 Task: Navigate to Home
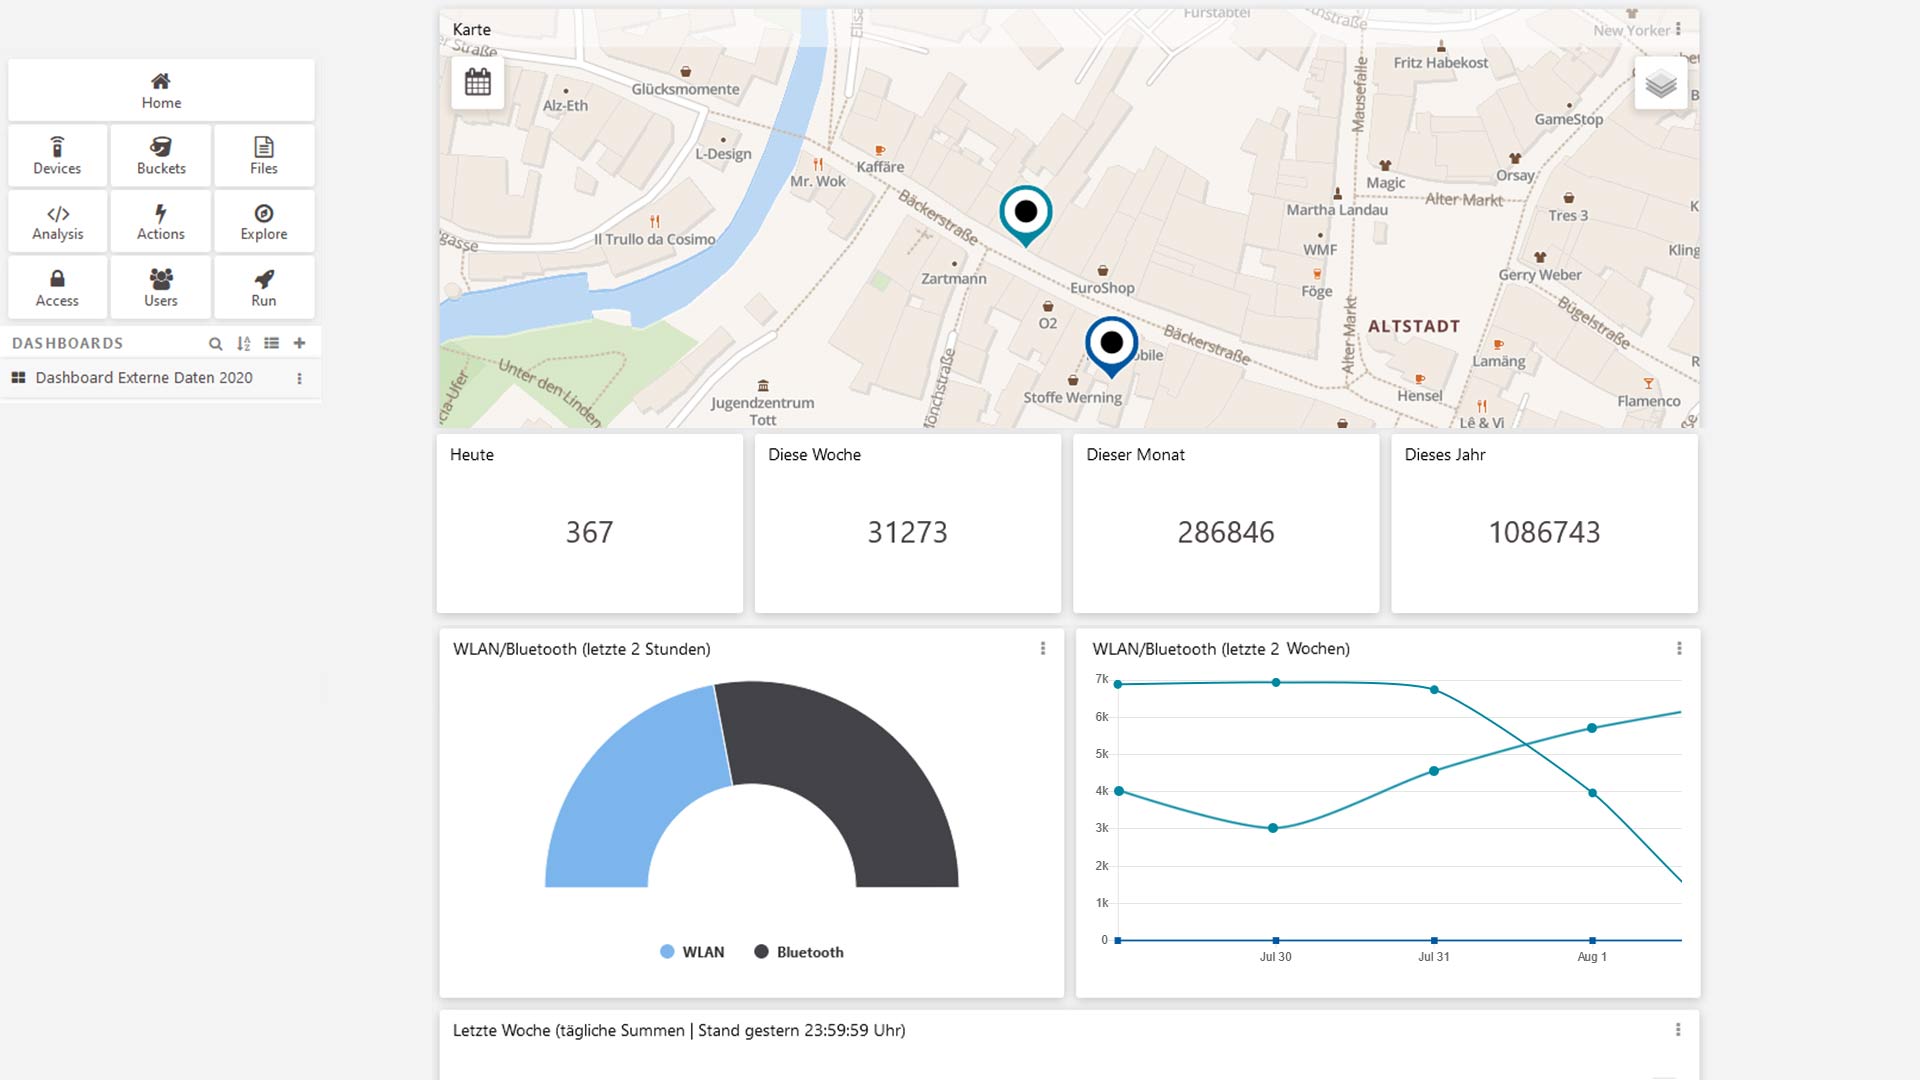pos(161,90)
